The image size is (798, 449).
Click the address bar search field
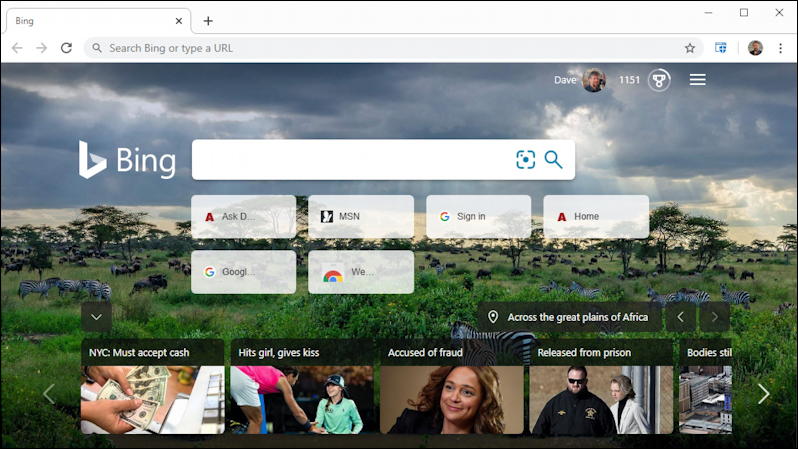coord(393,48)
